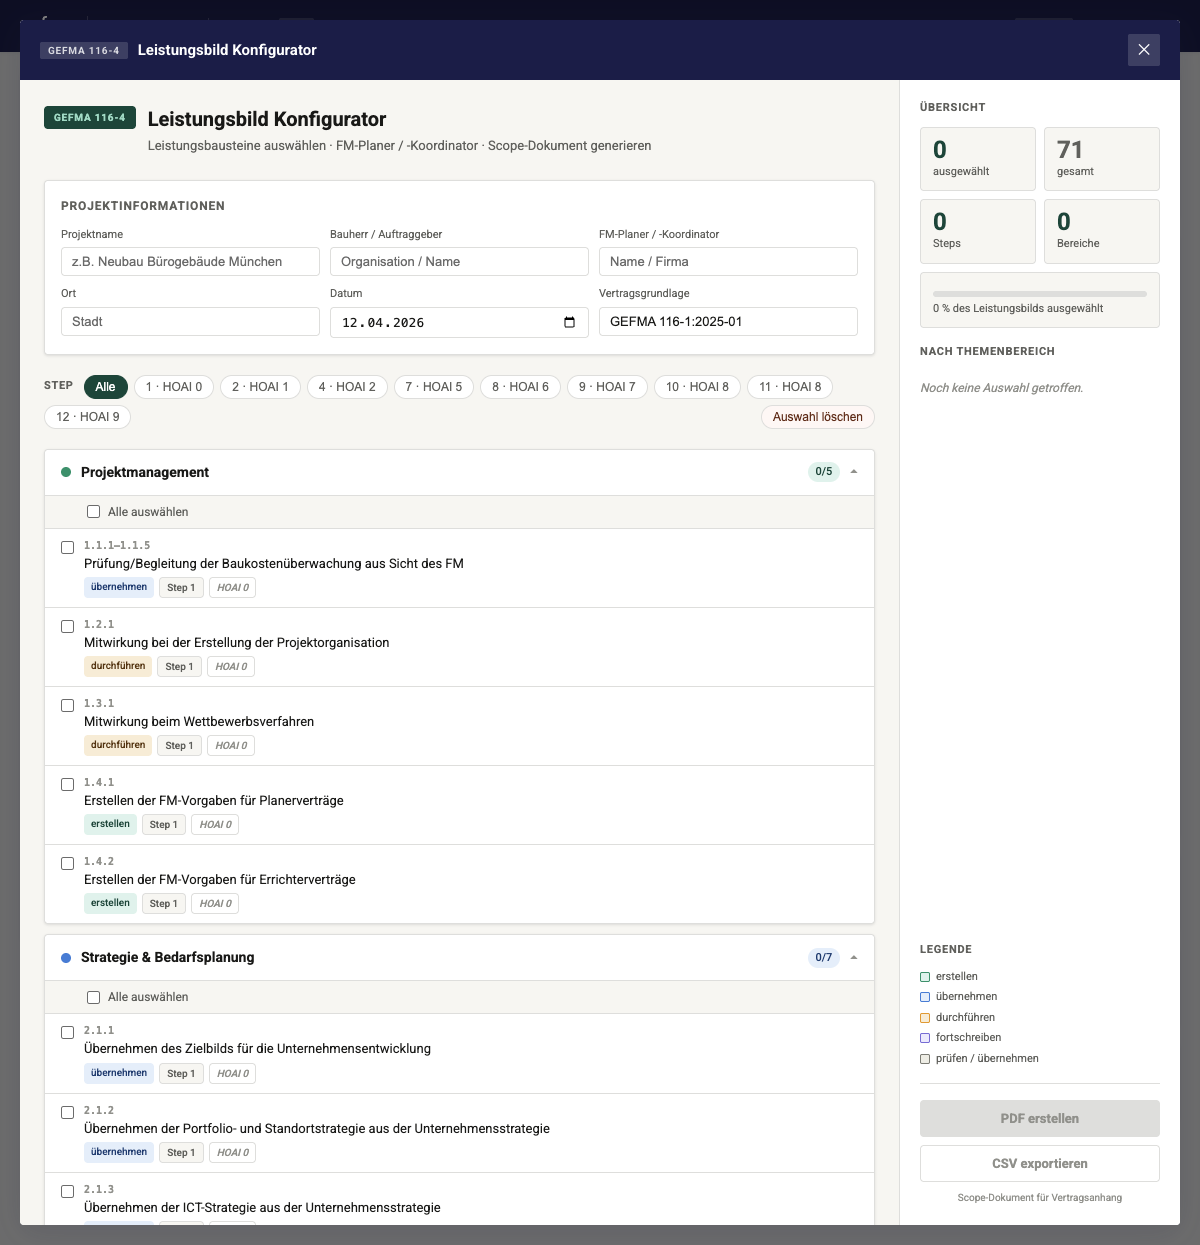Image resolution: width=1200 pixels, height=1245 pixels.
Task: Click the blue Strategie & Bedarfsplanung dot
Action: 66,958
